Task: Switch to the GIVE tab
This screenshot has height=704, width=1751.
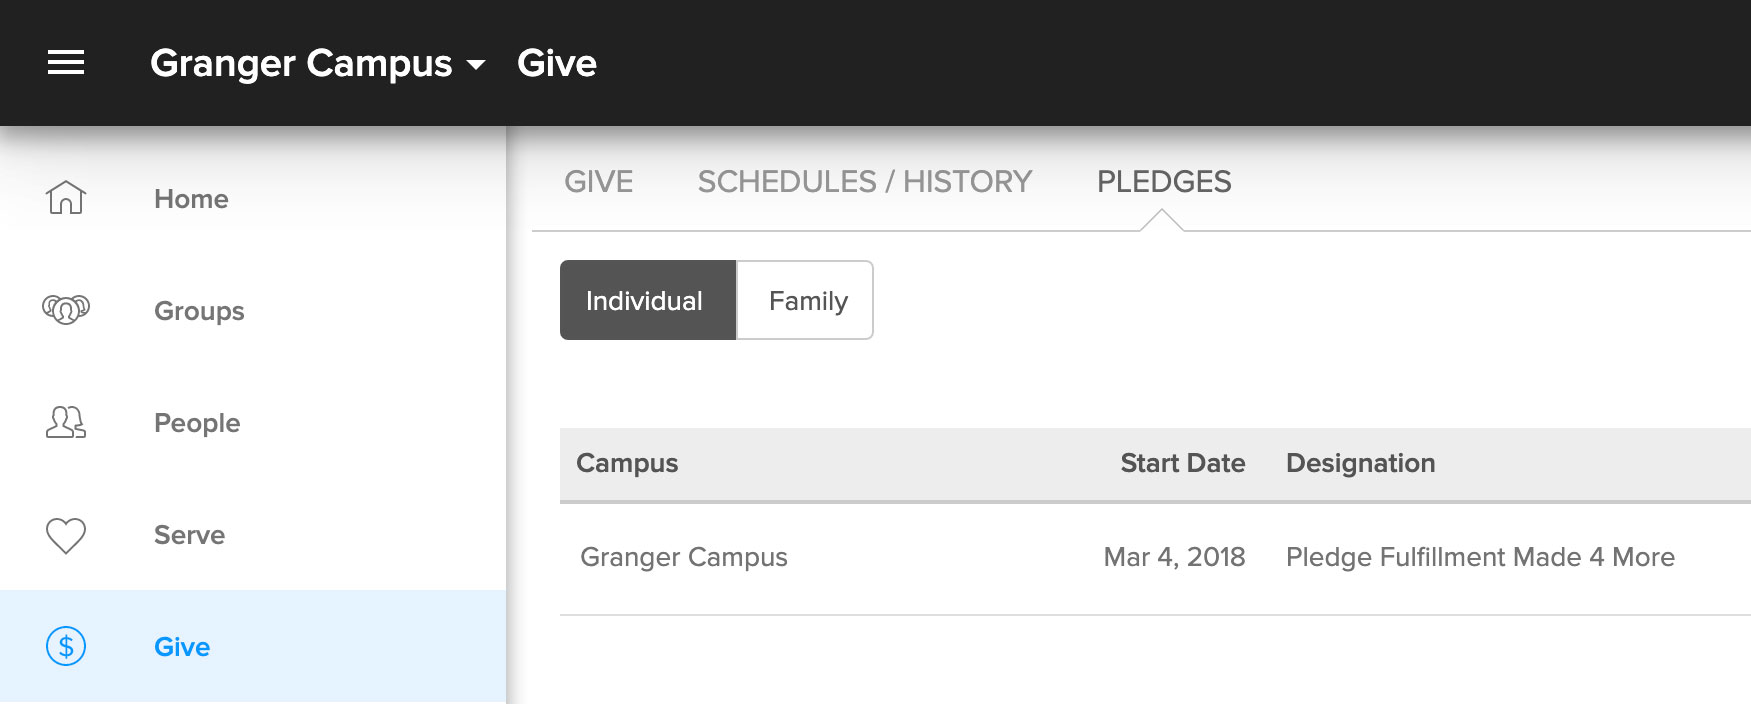Action: click(x=598, y=182)
